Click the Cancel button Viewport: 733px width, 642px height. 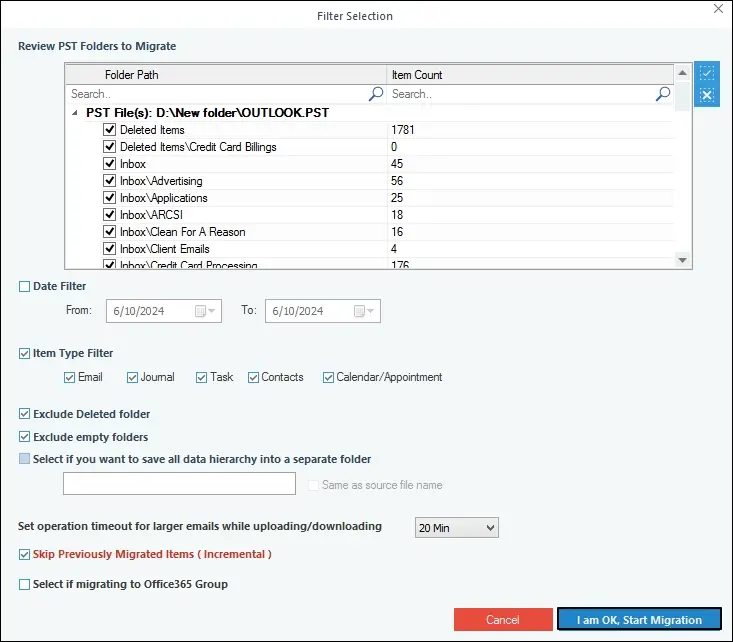point(503,620)
